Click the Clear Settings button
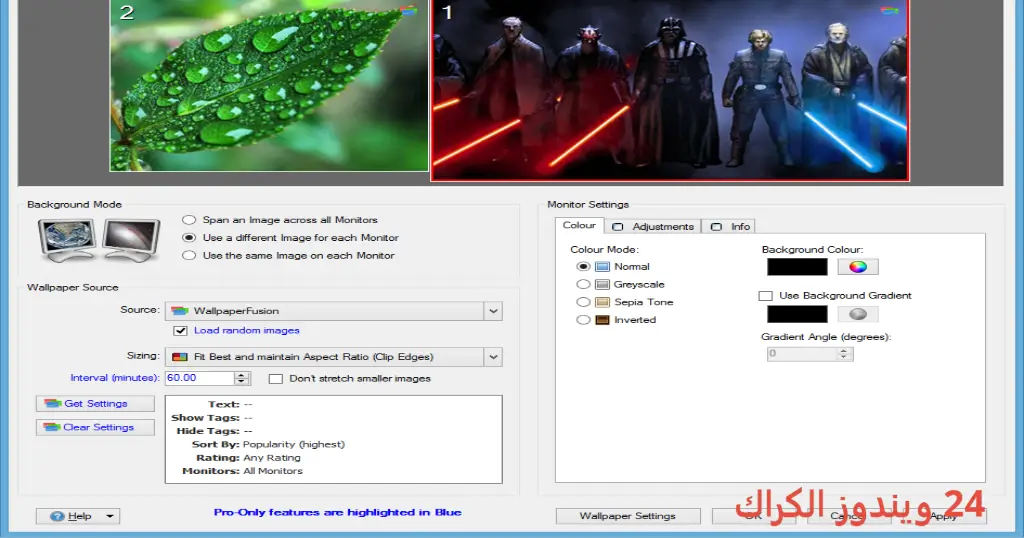1024x538 pixels. [95, 427]
